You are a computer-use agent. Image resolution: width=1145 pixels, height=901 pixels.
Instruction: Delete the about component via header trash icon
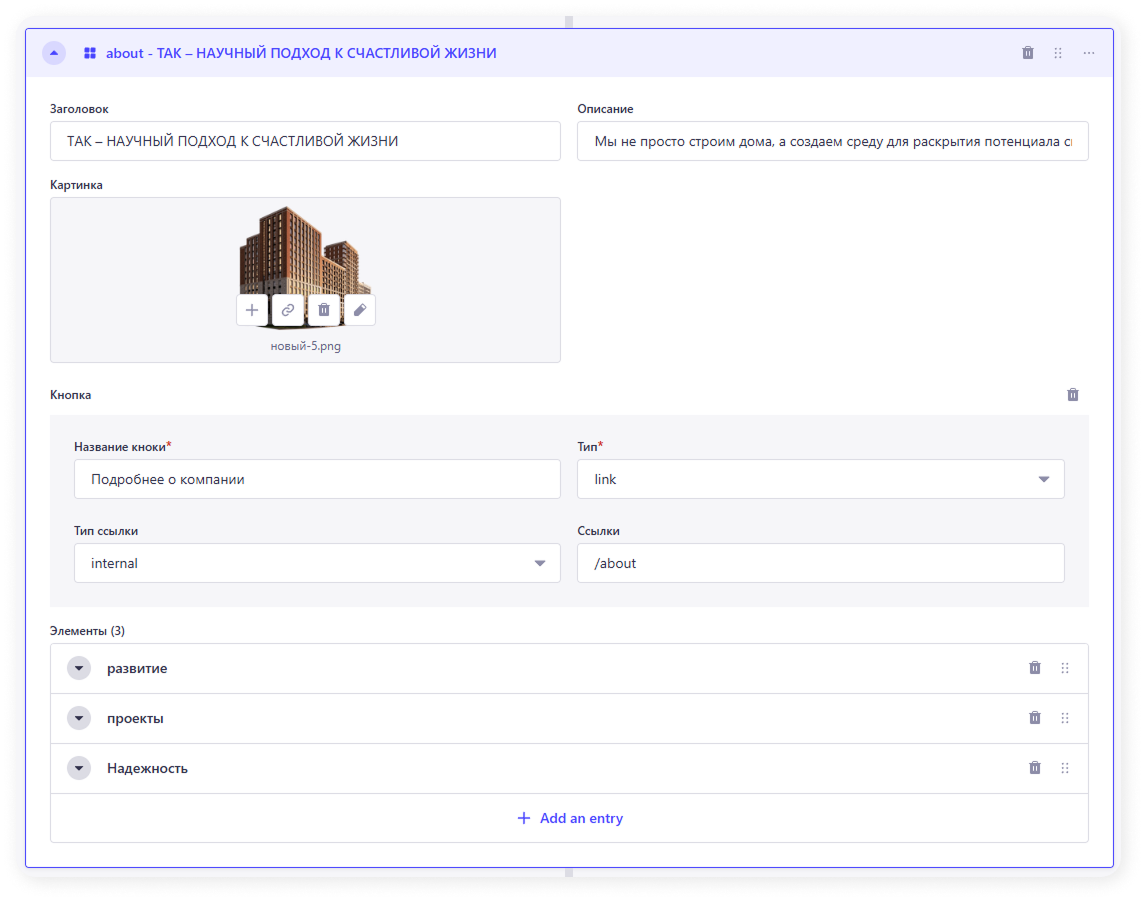tap(1028, 53)
